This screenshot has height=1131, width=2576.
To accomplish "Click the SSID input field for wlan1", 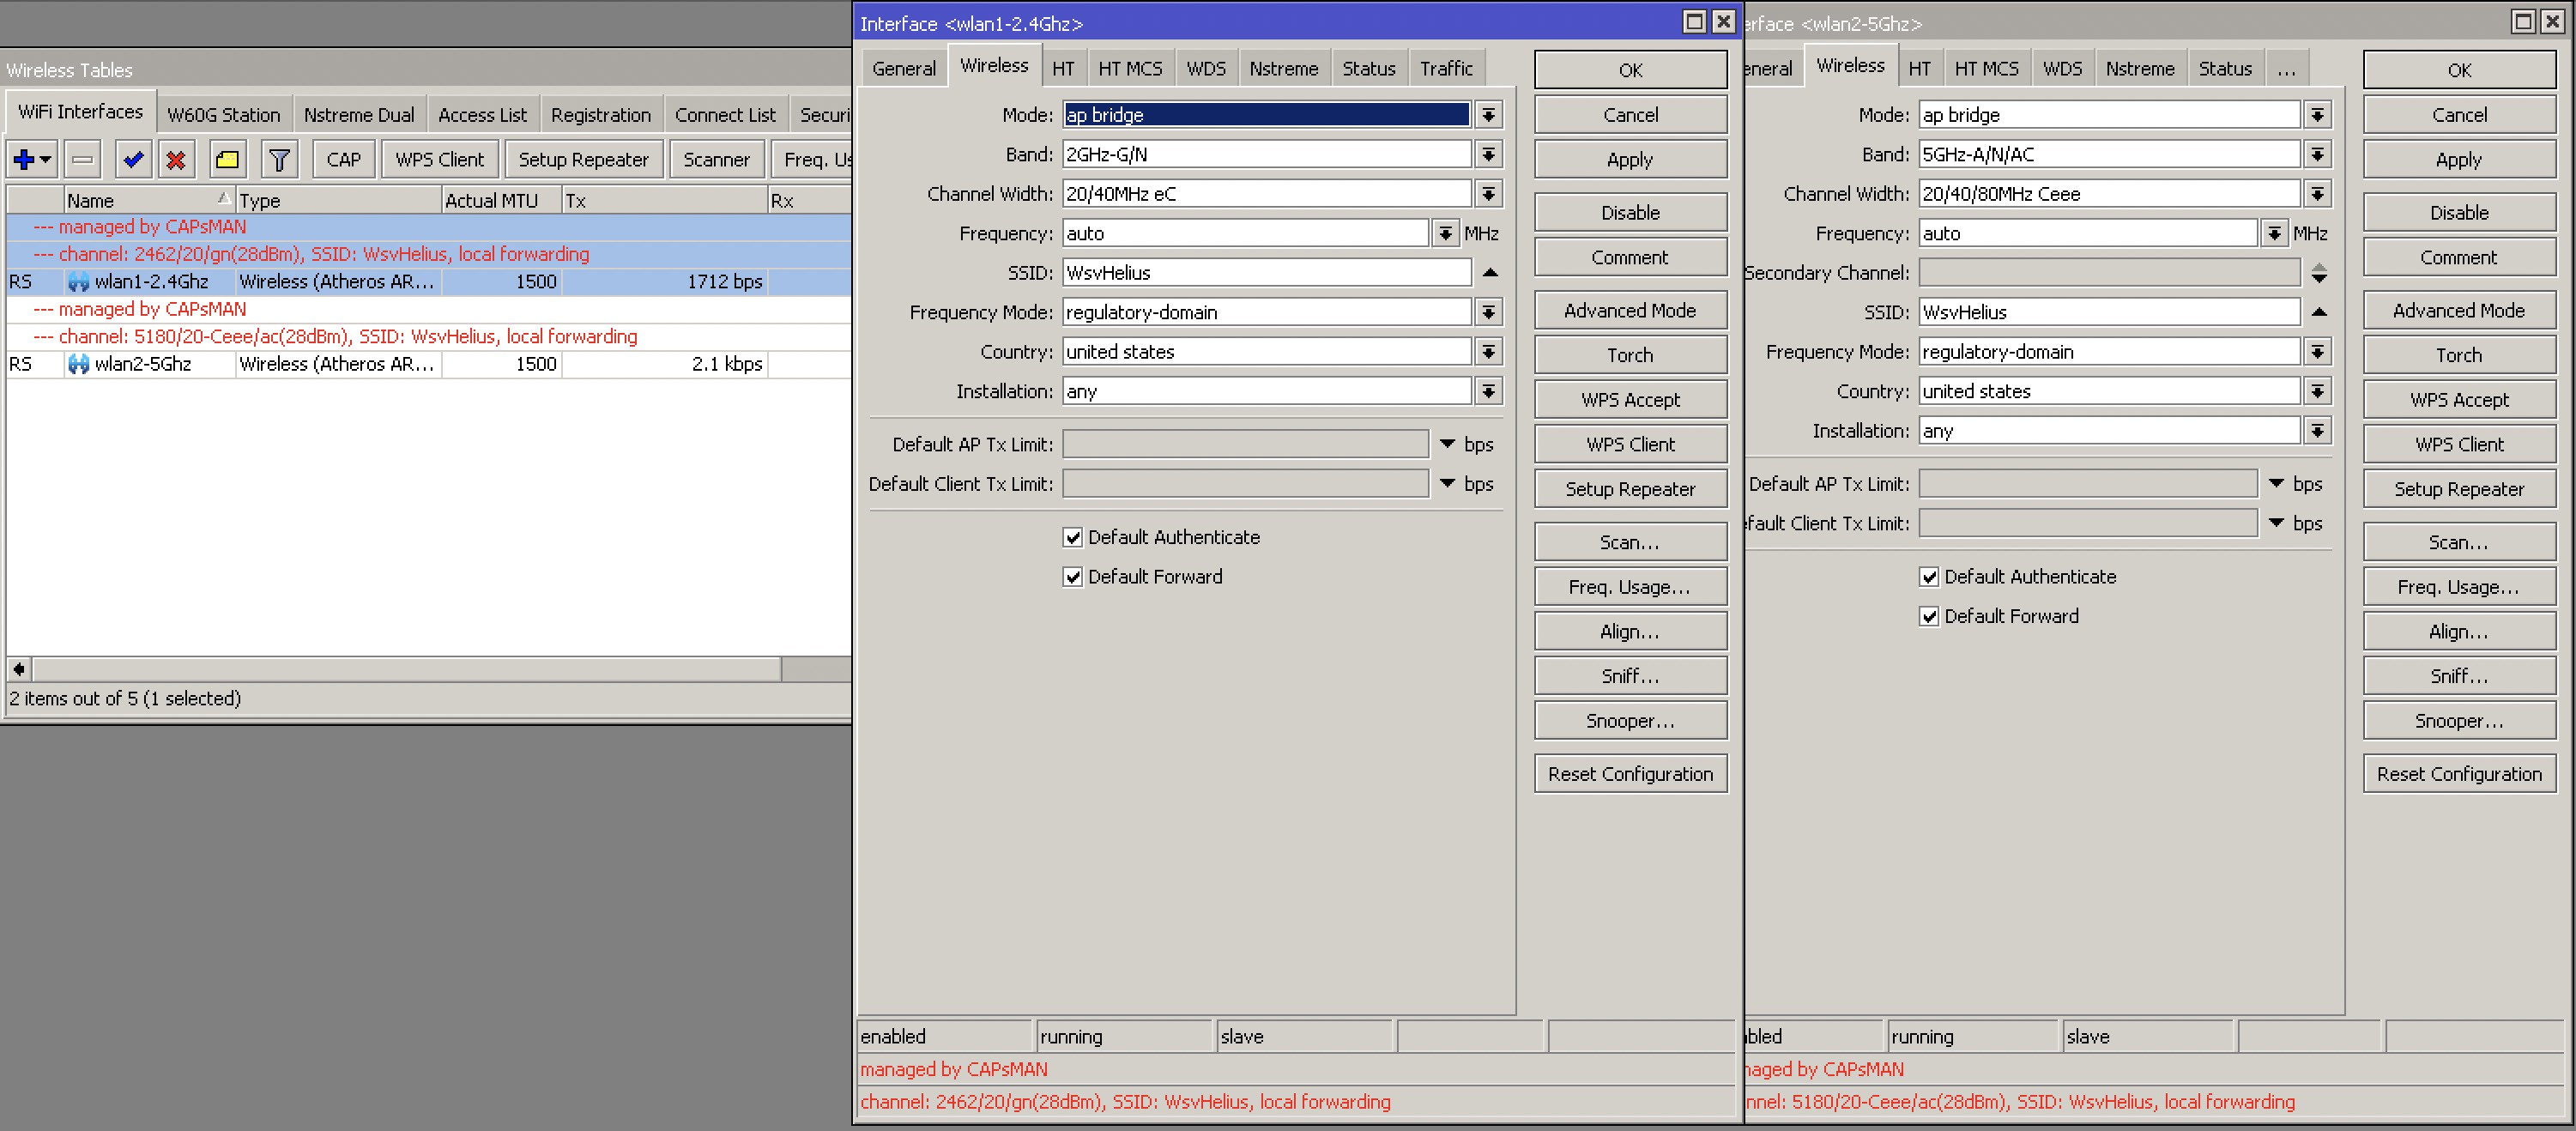I will 1265,272.
